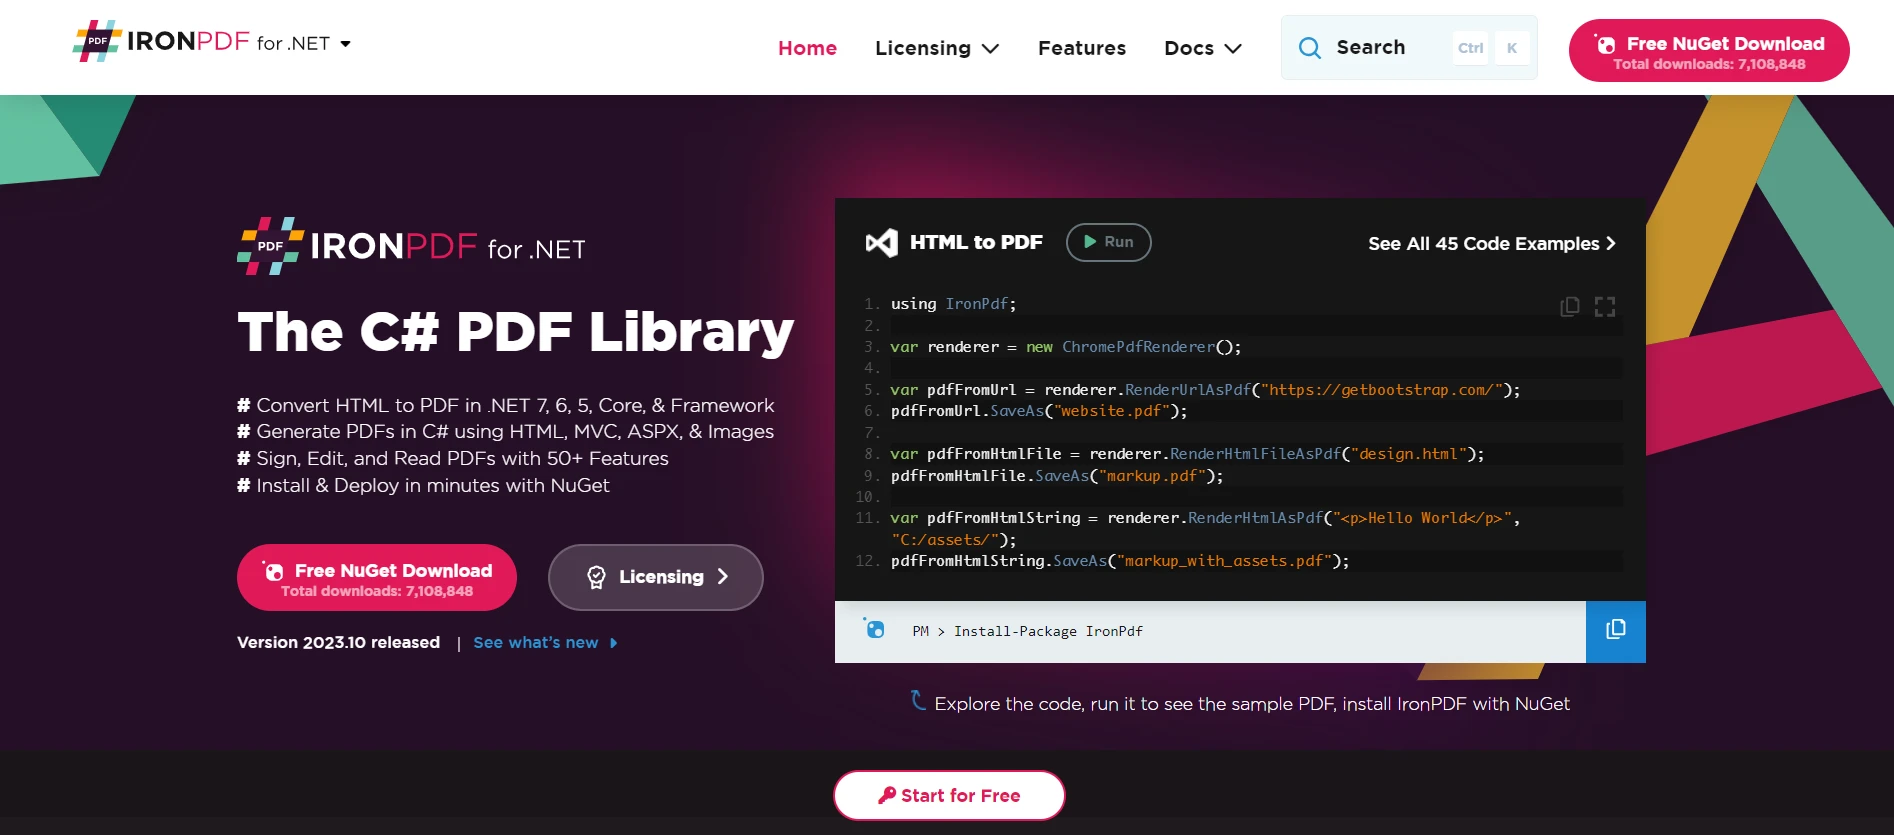The image size is (1894, 835).
Task: Click code line with RenderHtmlFileAsPdf call
Action: [1187, 454]
